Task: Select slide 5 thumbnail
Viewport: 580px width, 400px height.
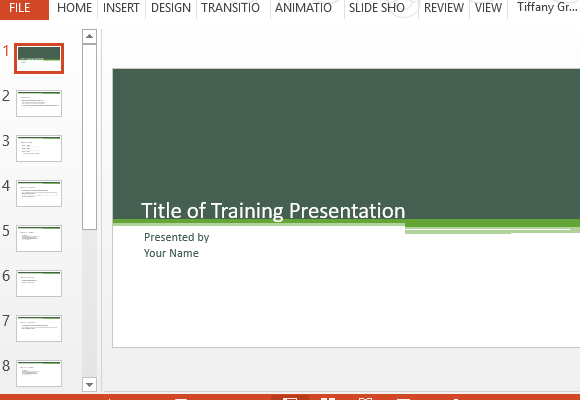Action: click(x=39, y=238)
